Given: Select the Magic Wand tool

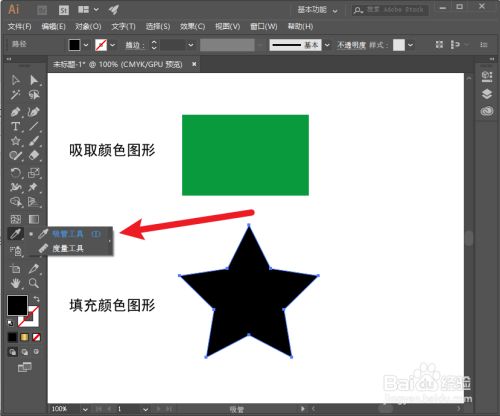Looking at the screenshot, I should 15,95.
